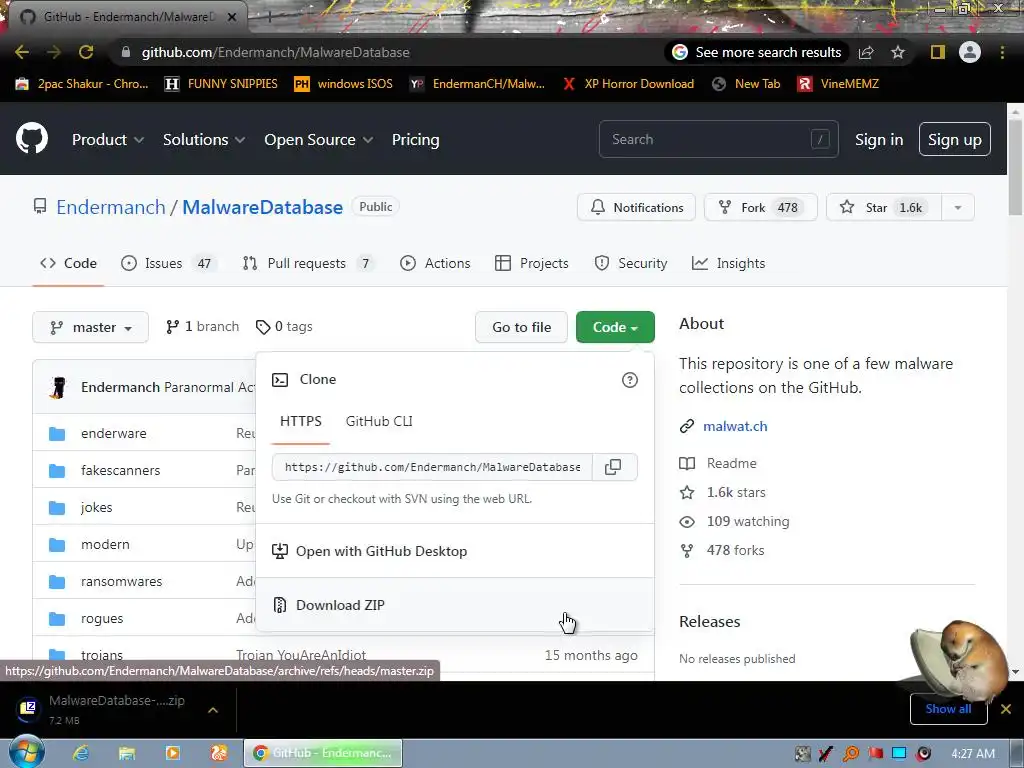Open Chrome's three-dot menu
Image resolution: width=1024 pixels, height=768 pixels.
point(1002,52)
